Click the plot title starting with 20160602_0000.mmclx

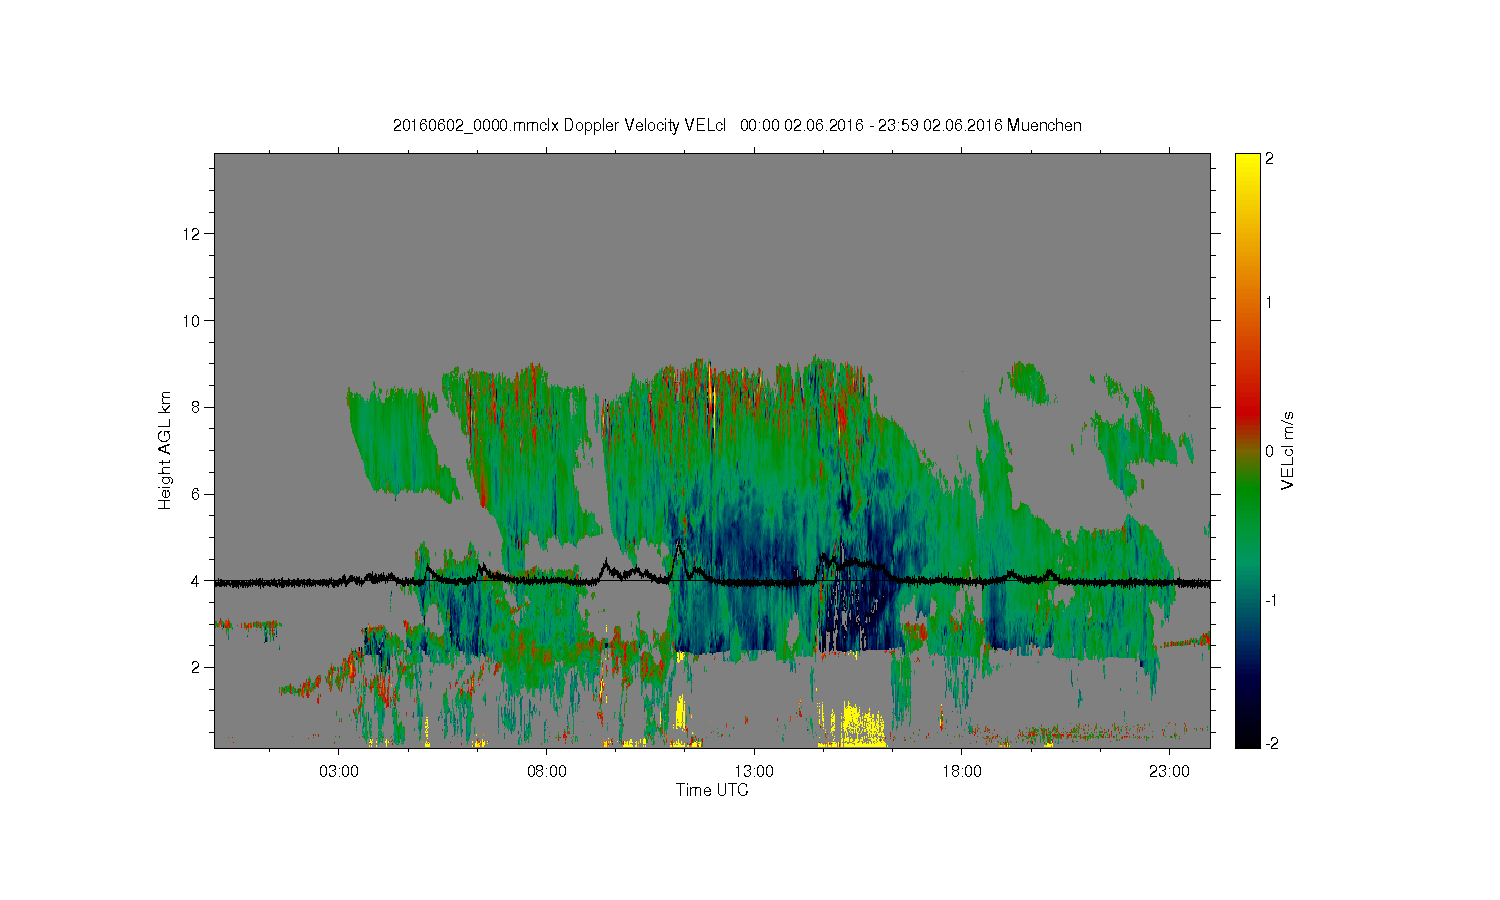tap(737, 125)
